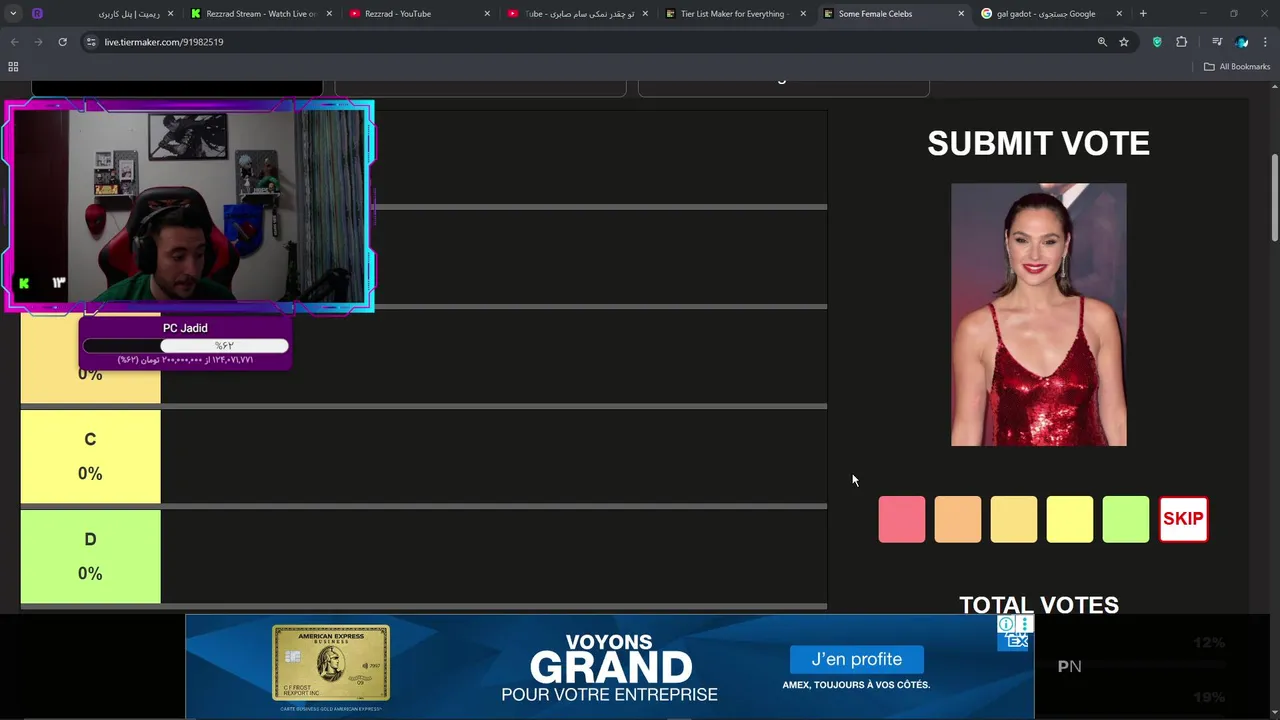The width and height of the screenshot is (1280, 720).
Task: Click the PC Jadid goal label
Action: tap(185, 328)
